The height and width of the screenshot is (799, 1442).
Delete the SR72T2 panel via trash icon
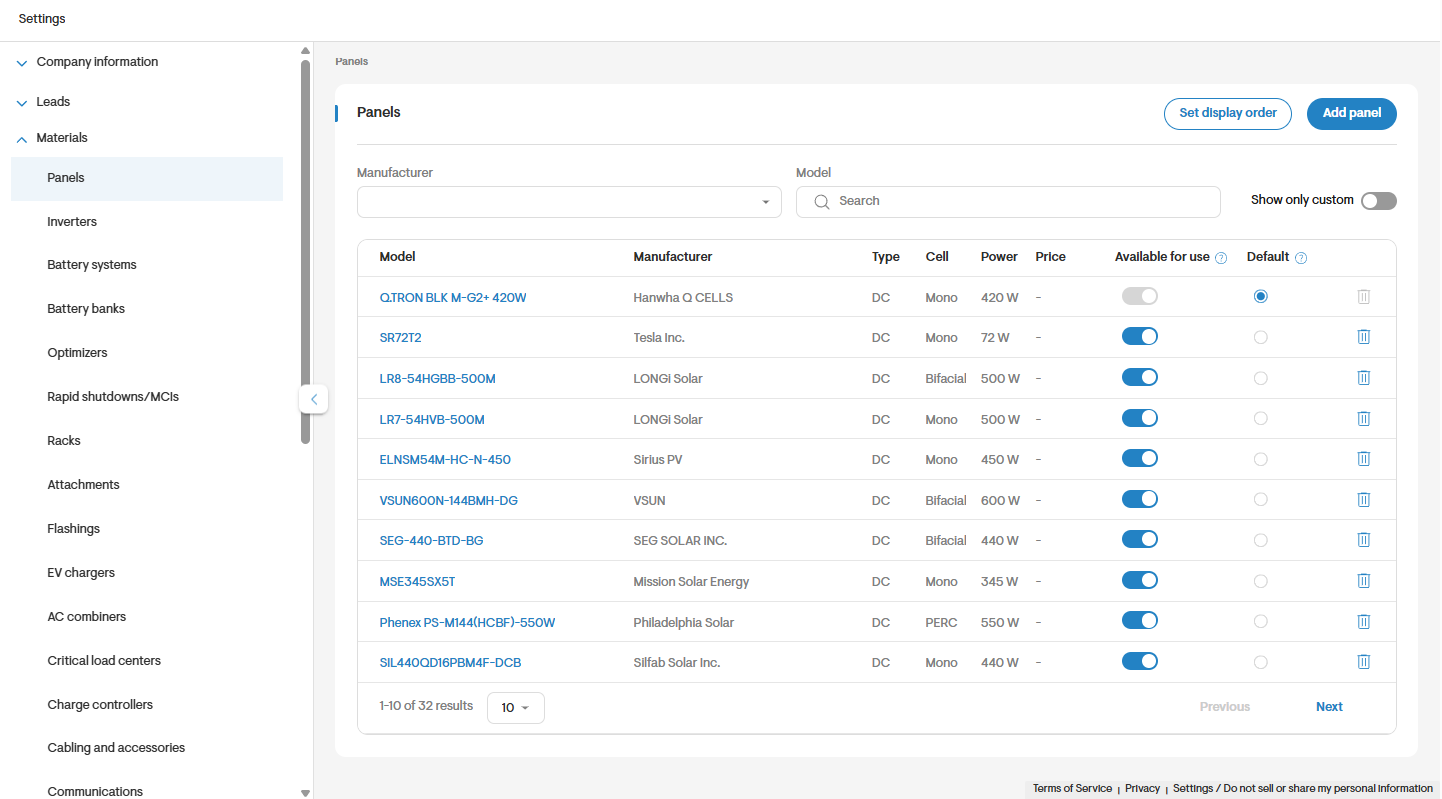tap(1363, 337)
